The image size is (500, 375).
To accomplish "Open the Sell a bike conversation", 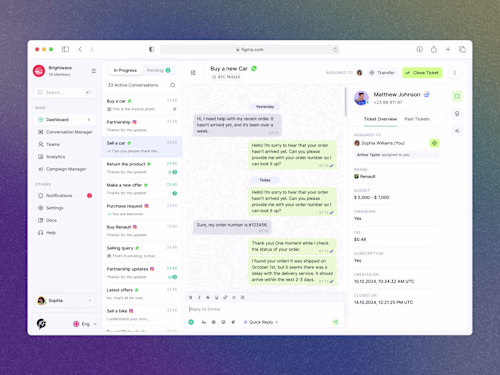I will click(x=142, y=315).
